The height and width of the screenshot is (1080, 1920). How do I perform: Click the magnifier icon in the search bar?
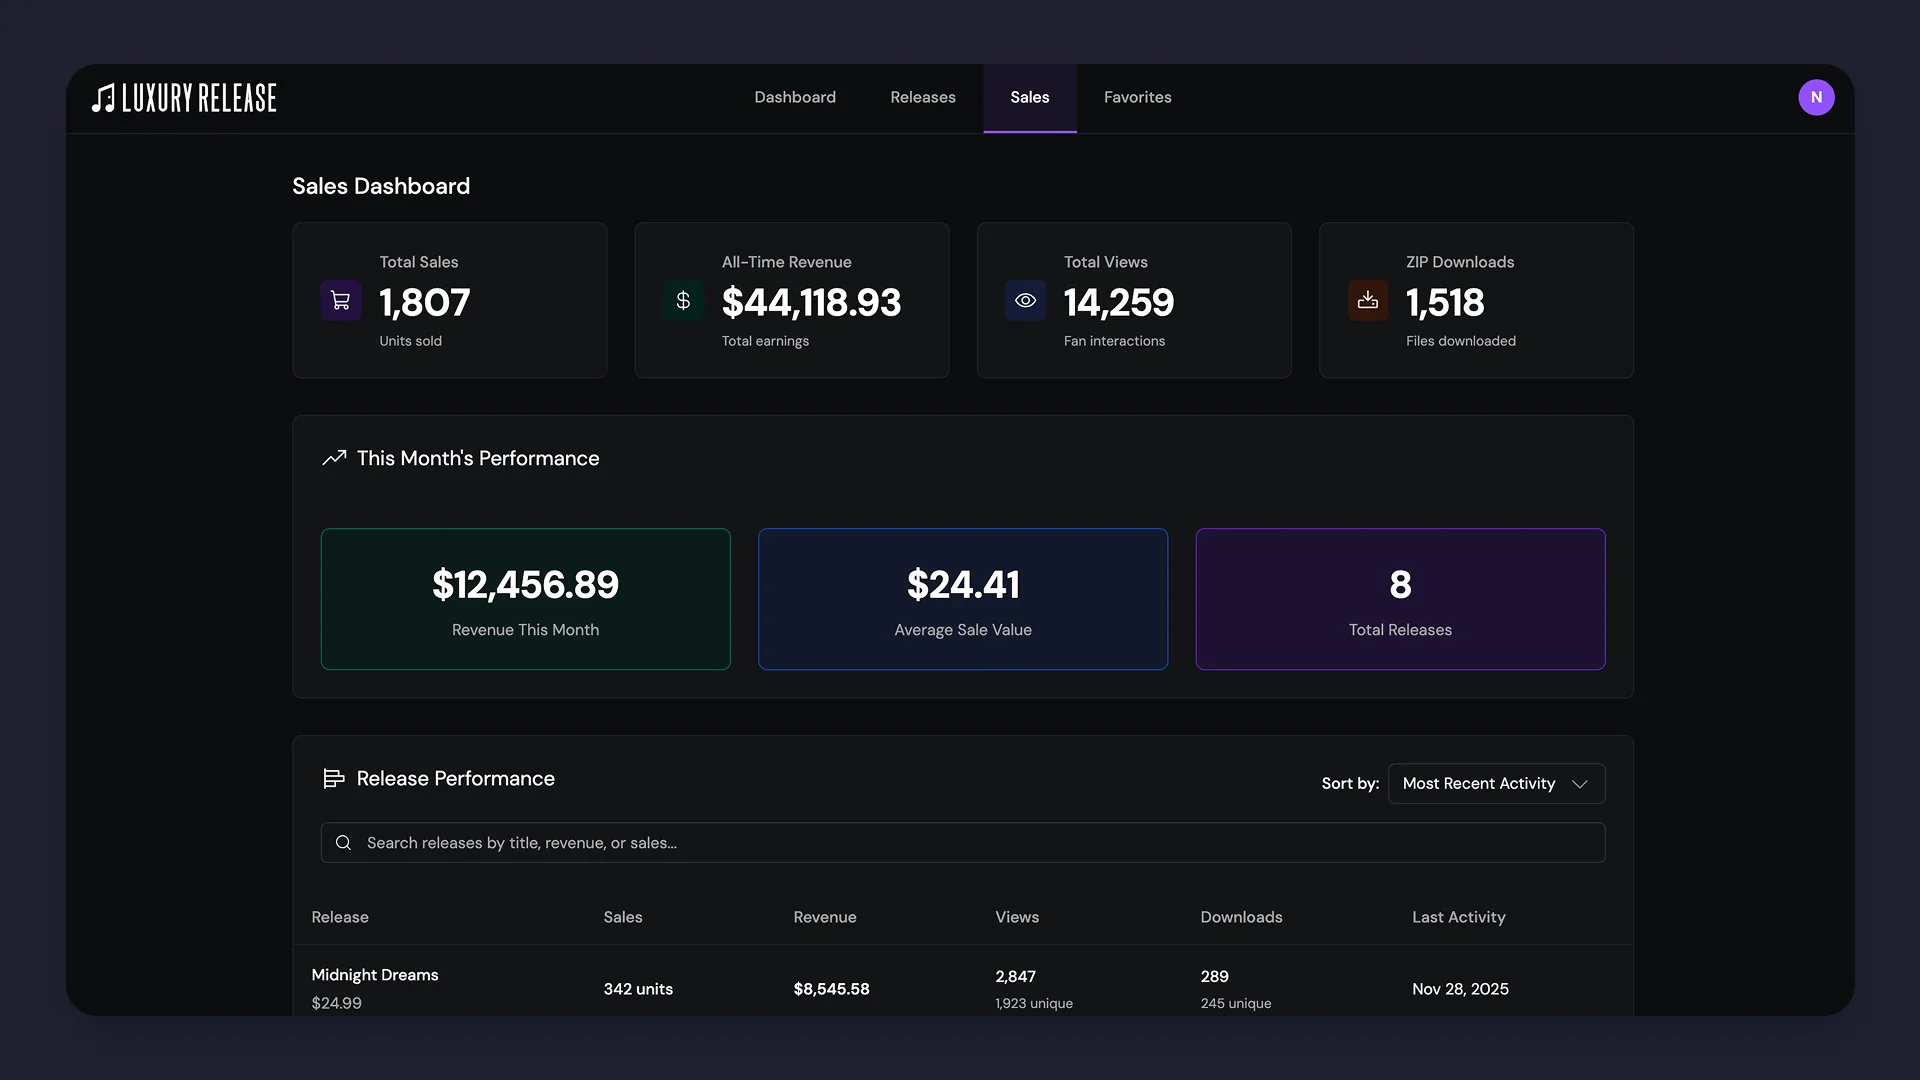click(x=343, y=842)
